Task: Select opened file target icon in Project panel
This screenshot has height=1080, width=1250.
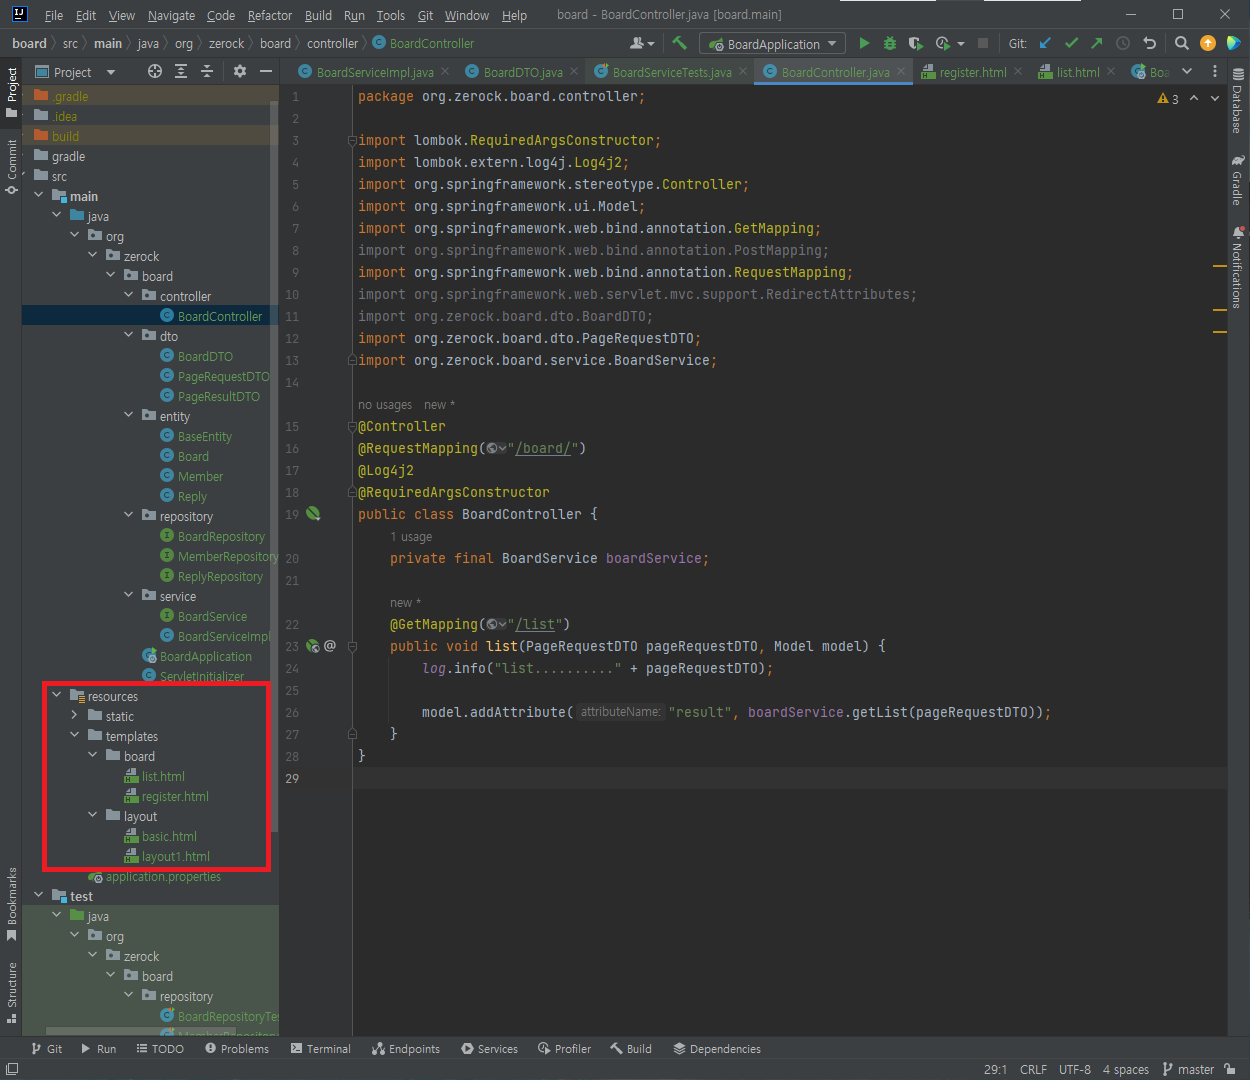Action: pyautogui.click(x=155, y=71)
